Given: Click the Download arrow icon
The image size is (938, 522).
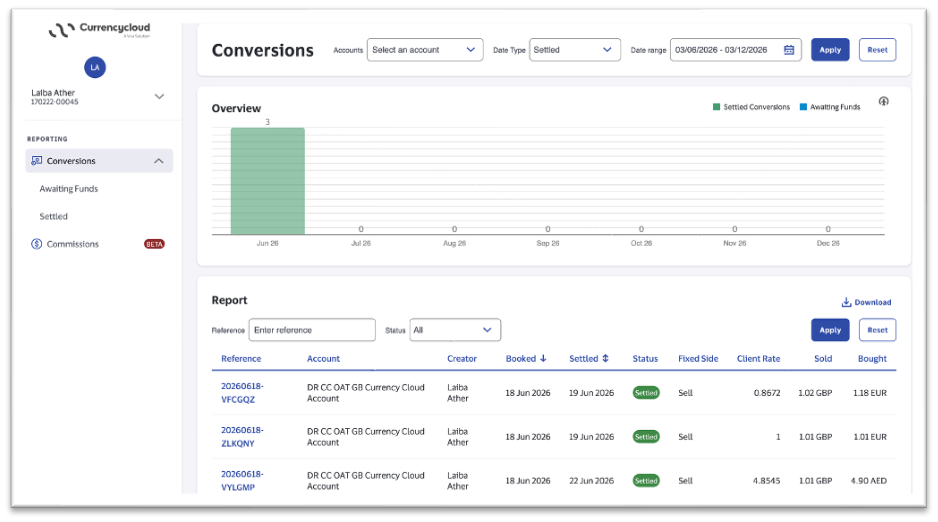Looking at the screenshot, I should [846, 302].
